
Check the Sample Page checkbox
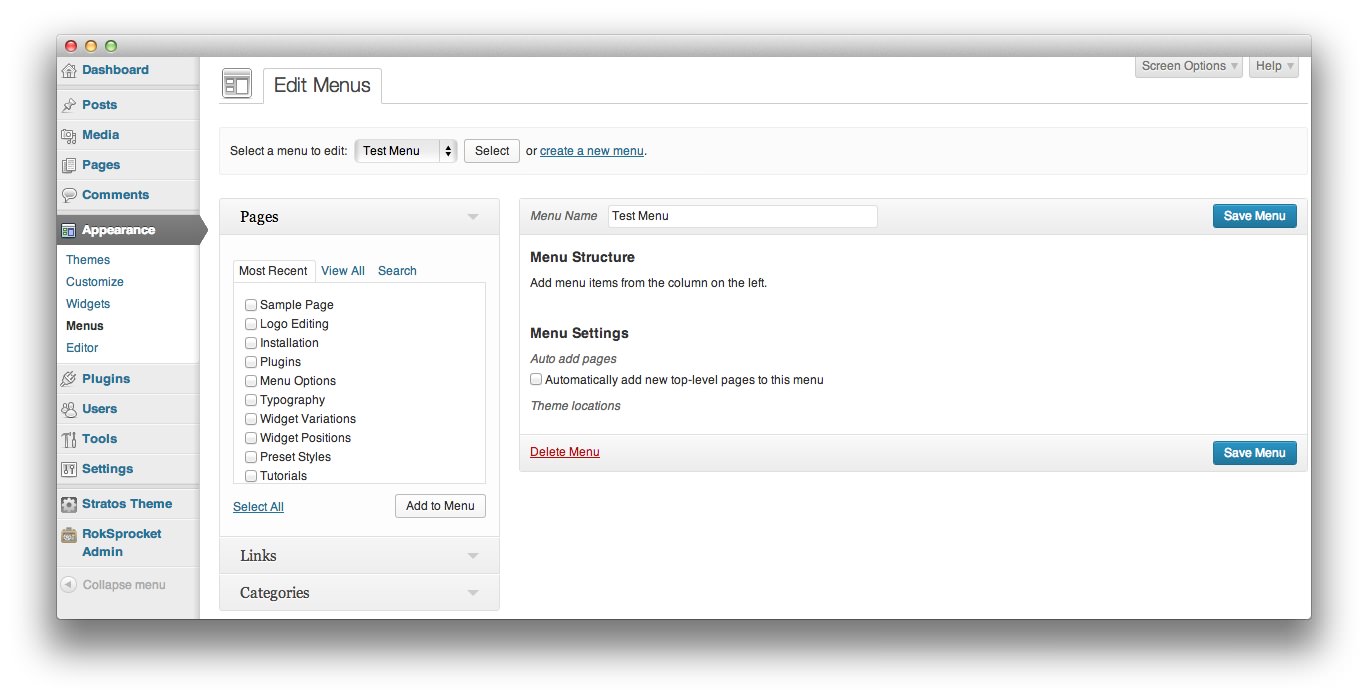coord(251,305)
